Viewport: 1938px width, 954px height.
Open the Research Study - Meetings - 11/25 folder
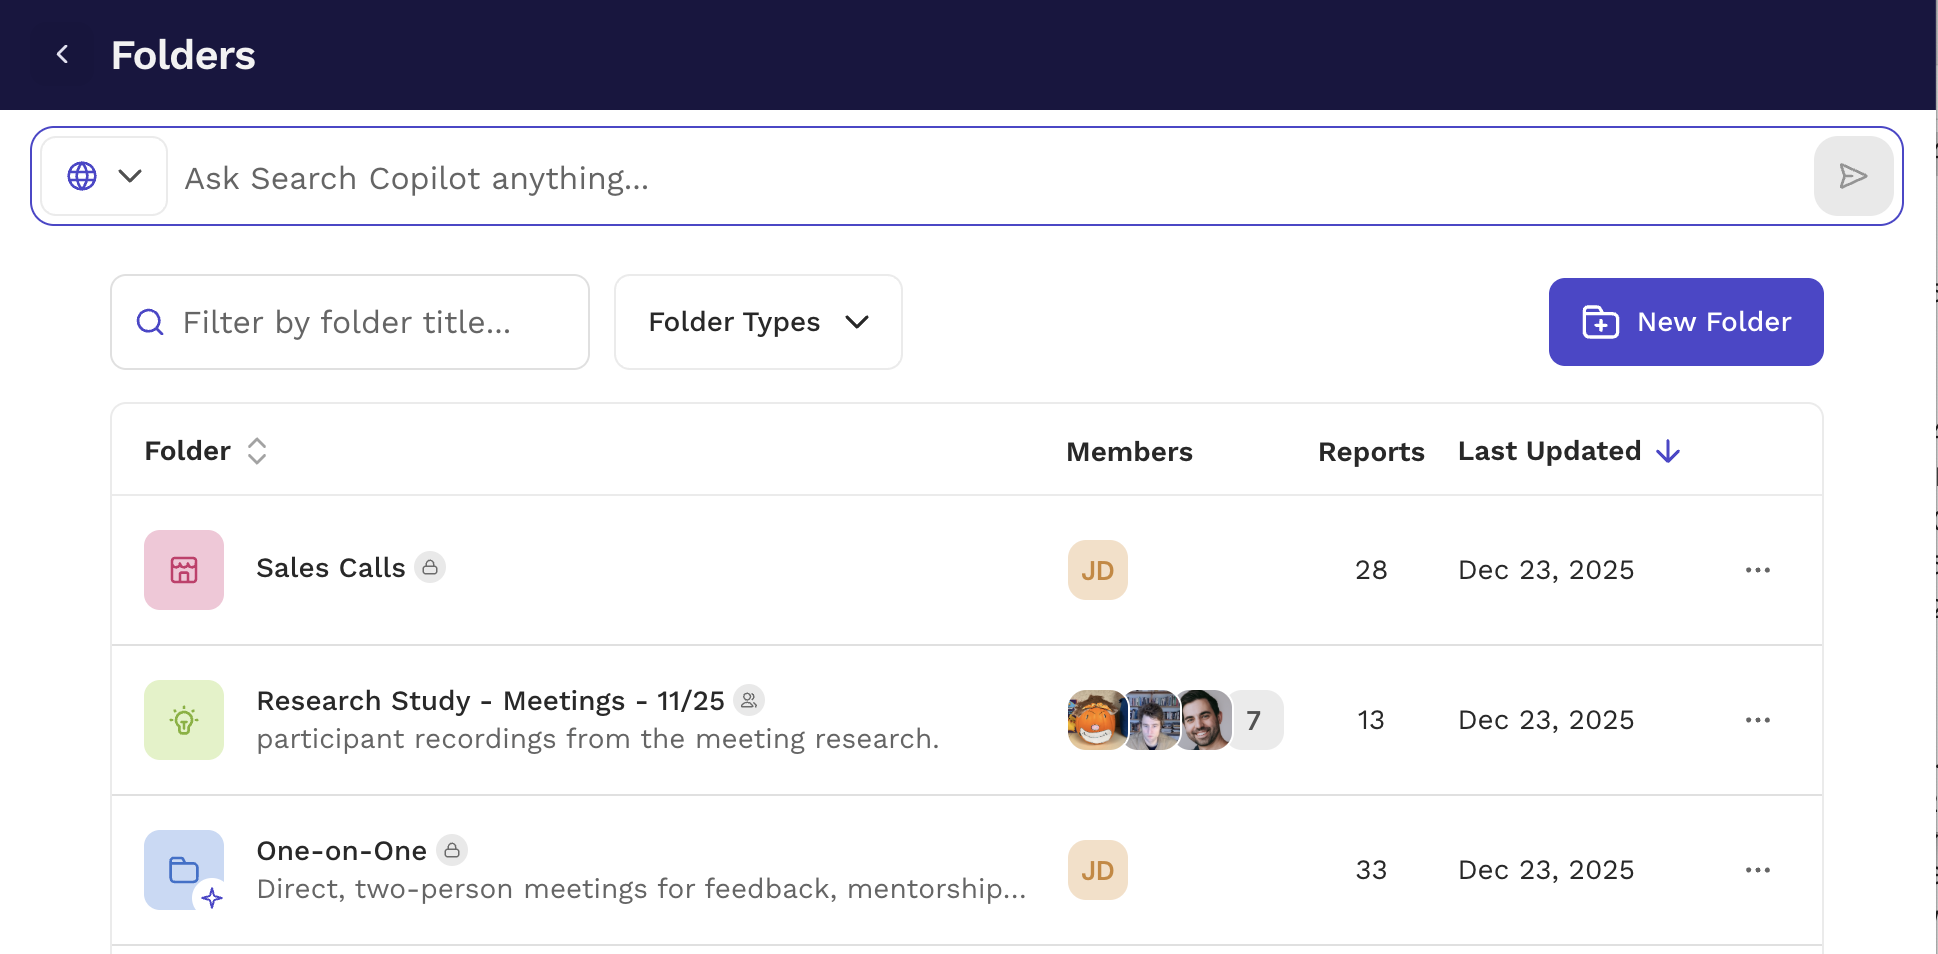tap(490, 700)
